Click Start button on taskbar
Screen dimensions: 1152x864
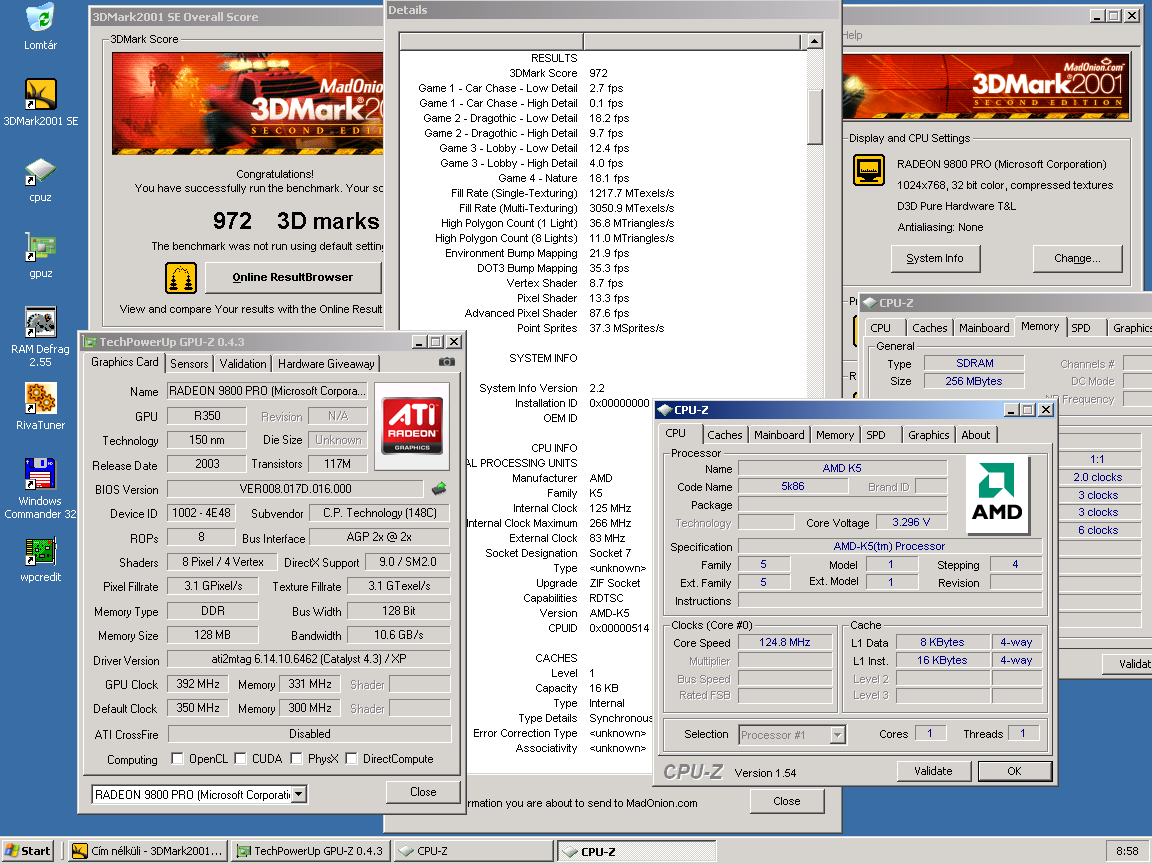pyautogui.click(x=29, y=851)
